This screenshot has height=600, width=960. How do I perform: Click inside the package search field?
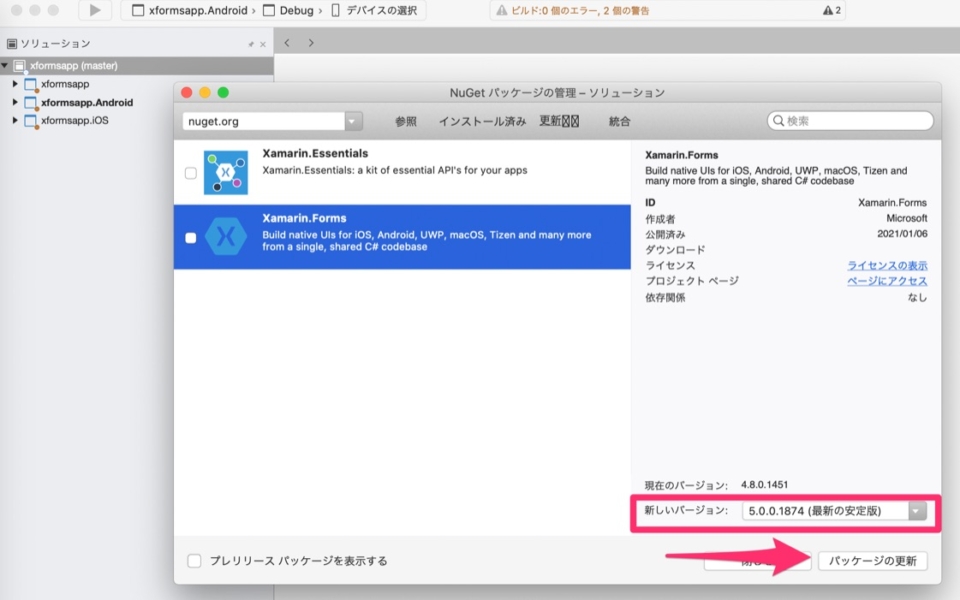(850, 119)
